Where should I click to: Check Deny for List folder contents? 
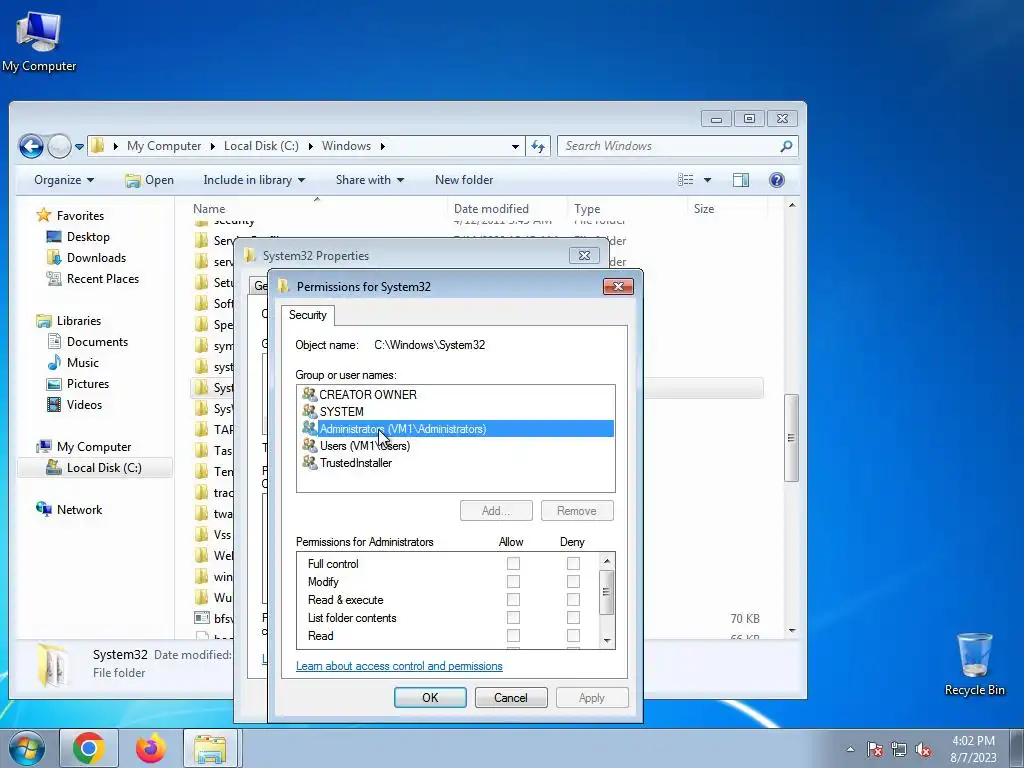click(x=573, y=617)
